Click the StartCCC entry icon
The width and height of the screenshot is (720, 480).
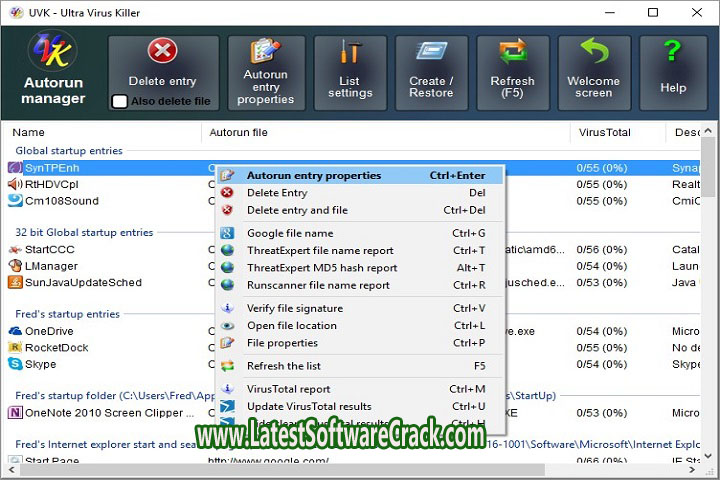tap(15, 249)
